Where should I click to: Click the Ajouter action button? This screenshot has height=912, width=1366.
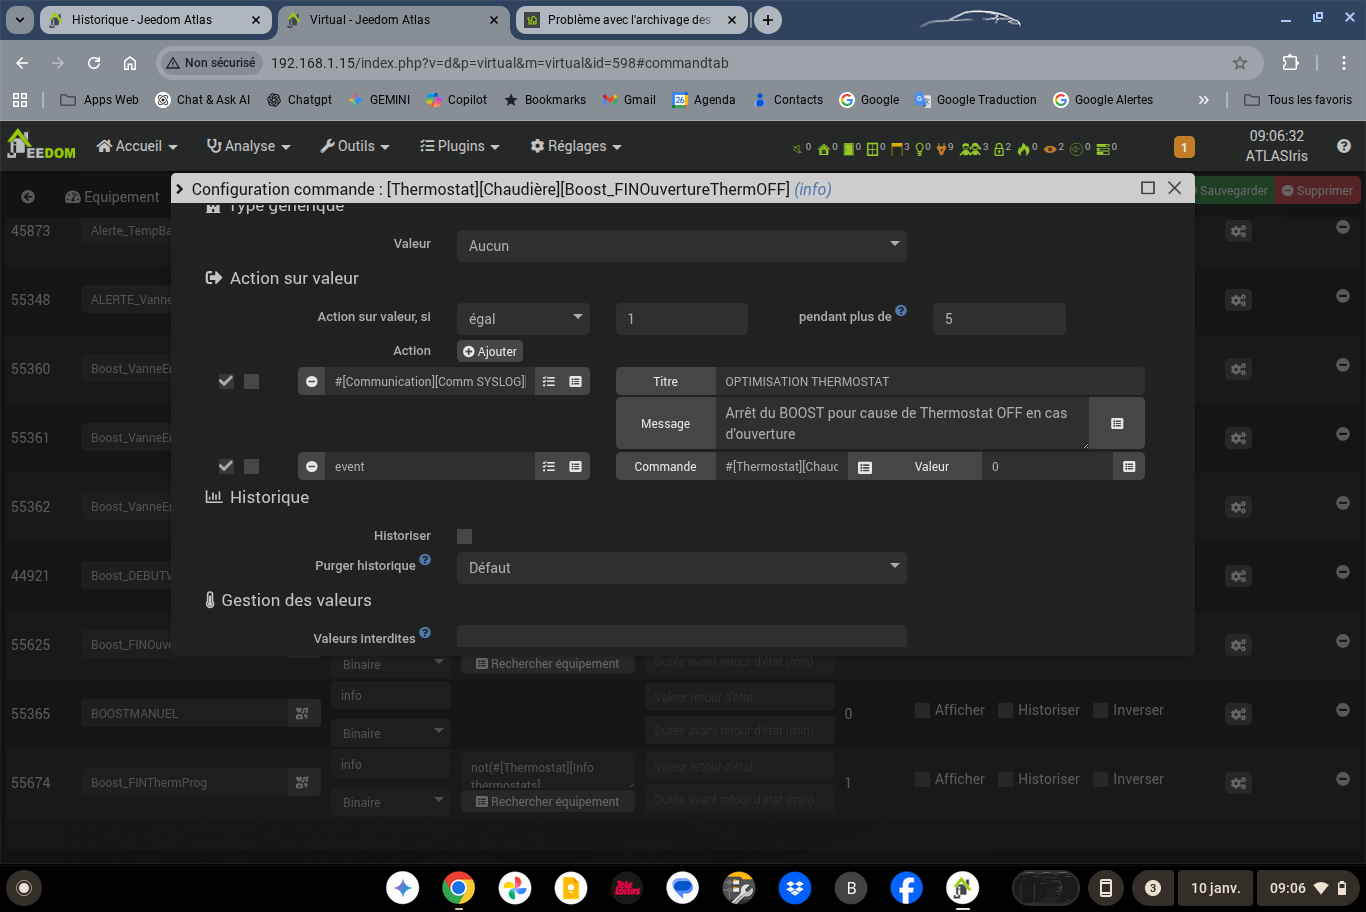pyautogui.click(x=490, y=352)
